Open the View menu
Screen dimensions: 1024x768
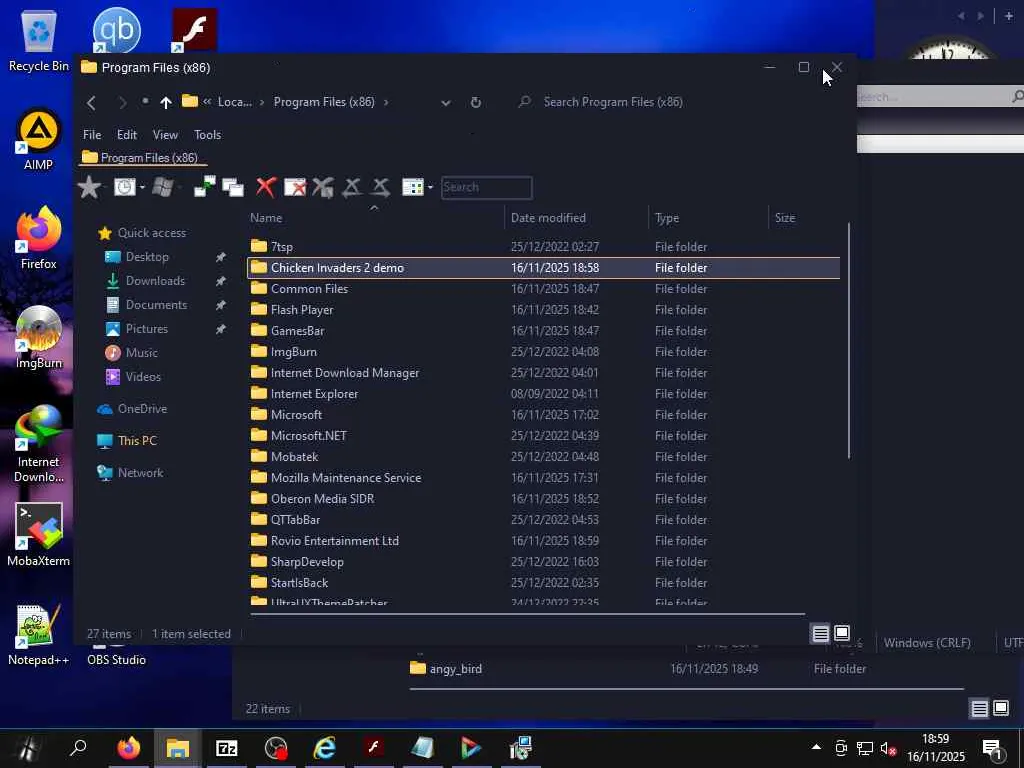(165, 135)
